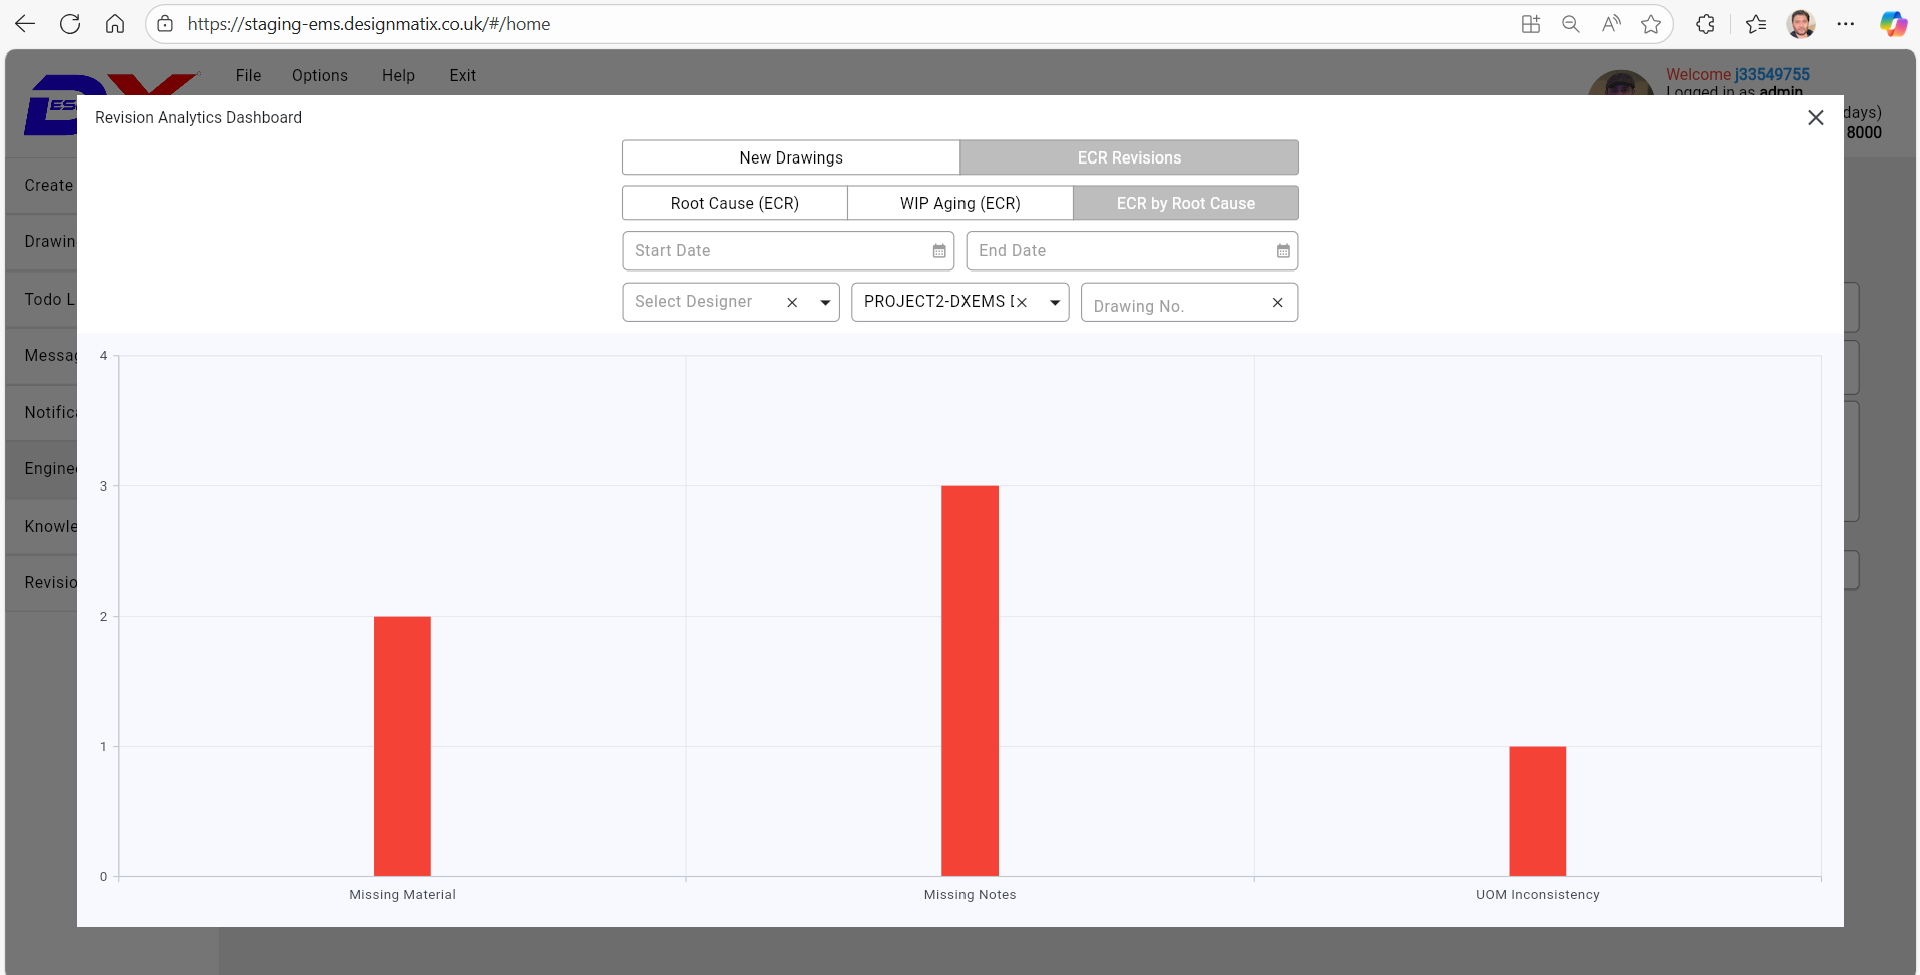Close the Revision Analytics Dashboard dialog
Screen dimensions: 1920x975
[x=1815, y=118]
